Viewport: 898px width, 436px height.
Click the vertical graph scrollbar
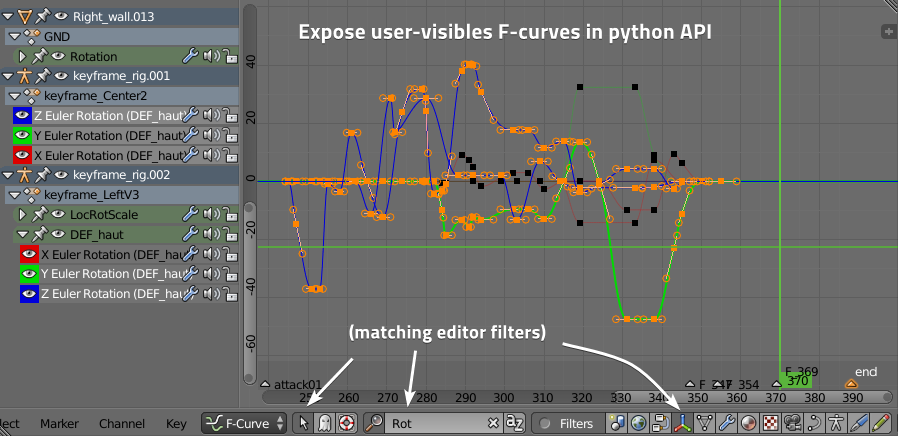[250, 293]
